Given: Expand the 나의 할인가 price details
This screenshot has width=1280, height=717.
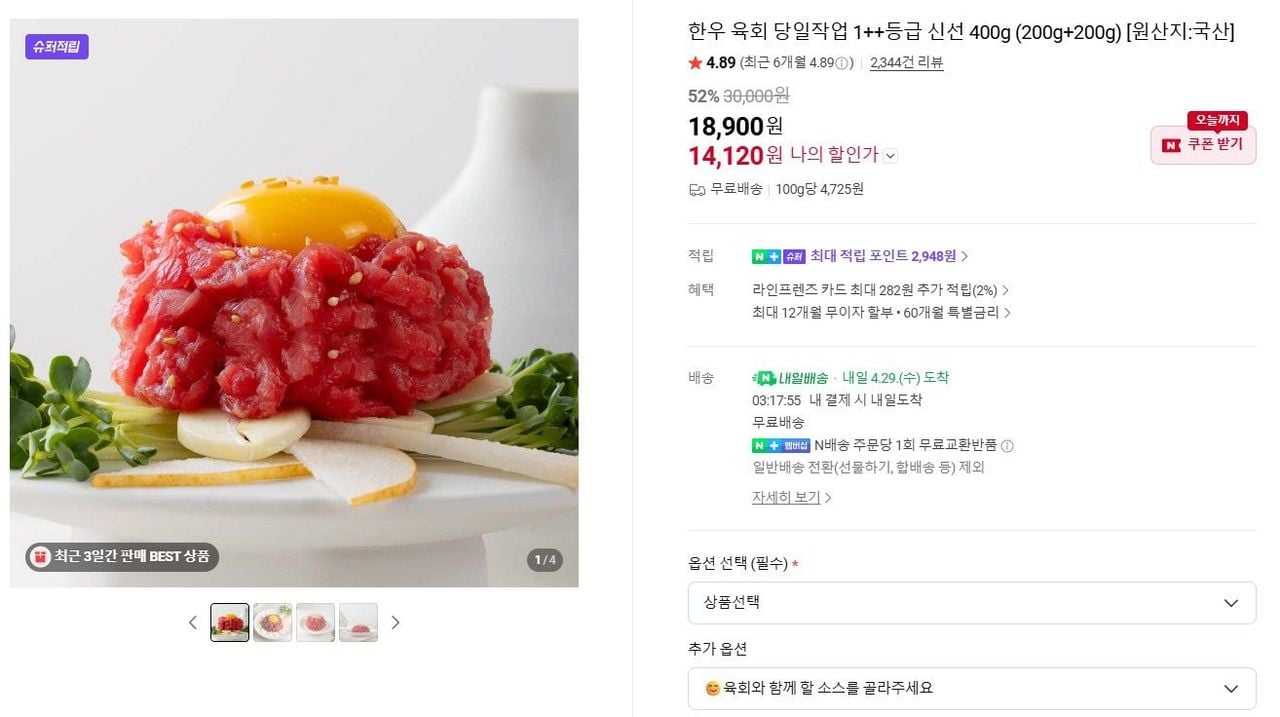Looking at the screenshot, I should [891, 156].
